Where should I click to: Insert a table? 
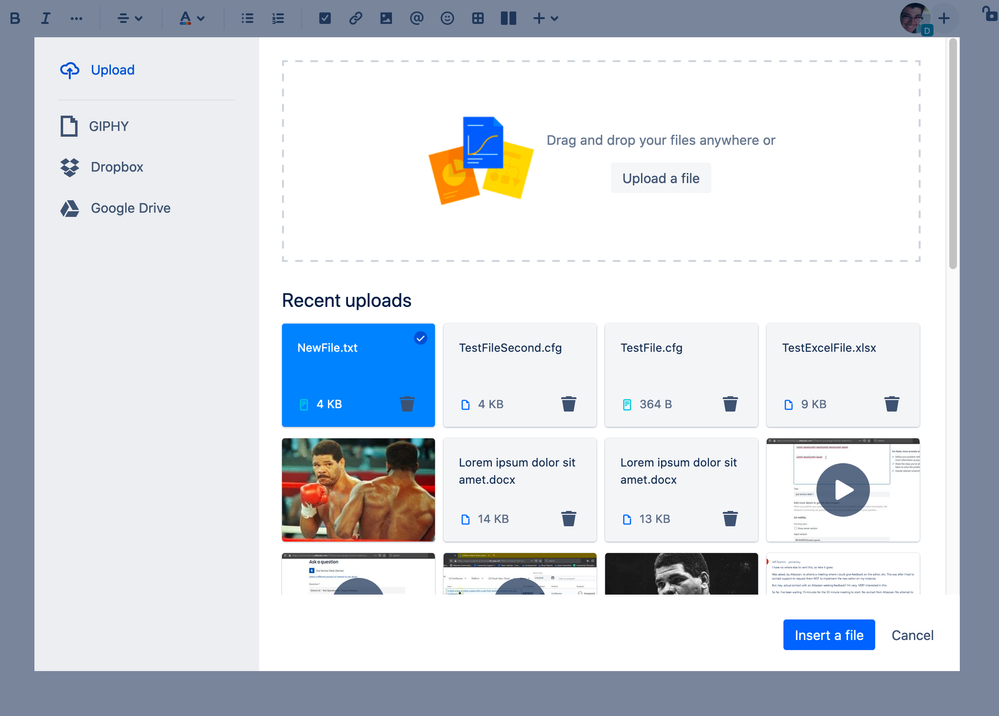click(x=478, y=18)
